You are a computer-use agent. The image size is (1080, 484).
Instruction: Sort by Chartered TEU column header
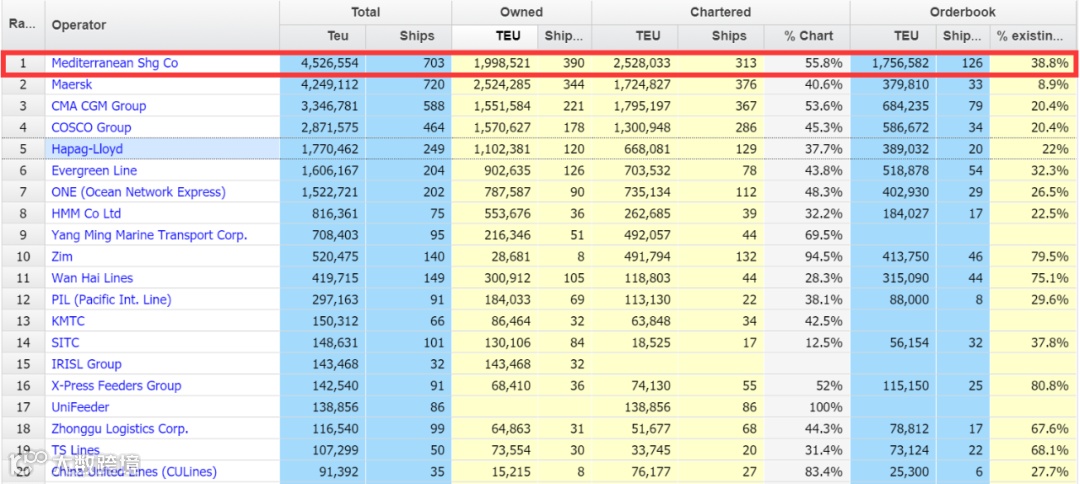(x=635, y=36)
